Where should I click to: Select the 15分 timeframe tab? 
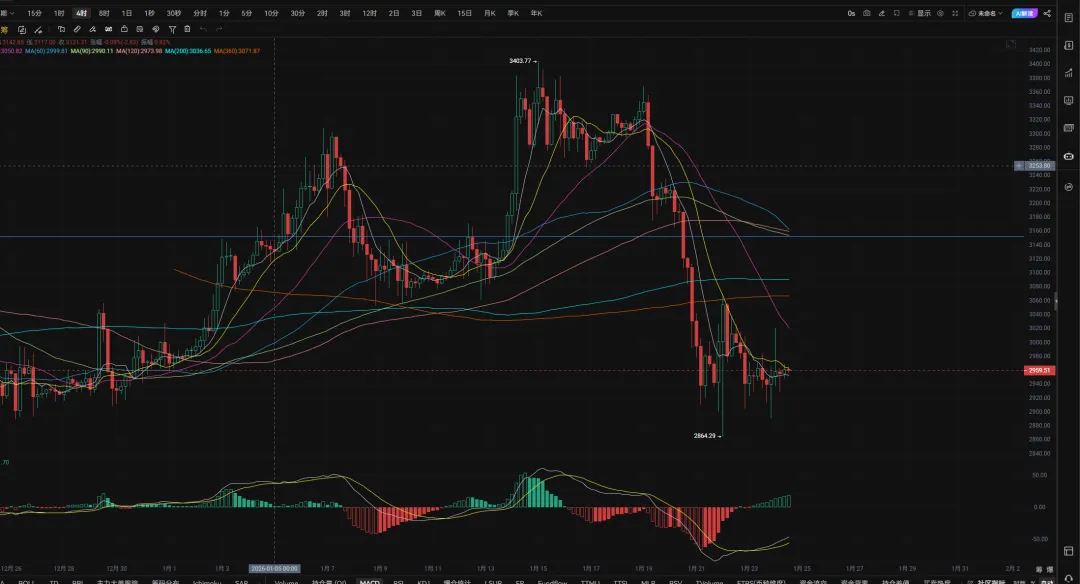[35, 14]
